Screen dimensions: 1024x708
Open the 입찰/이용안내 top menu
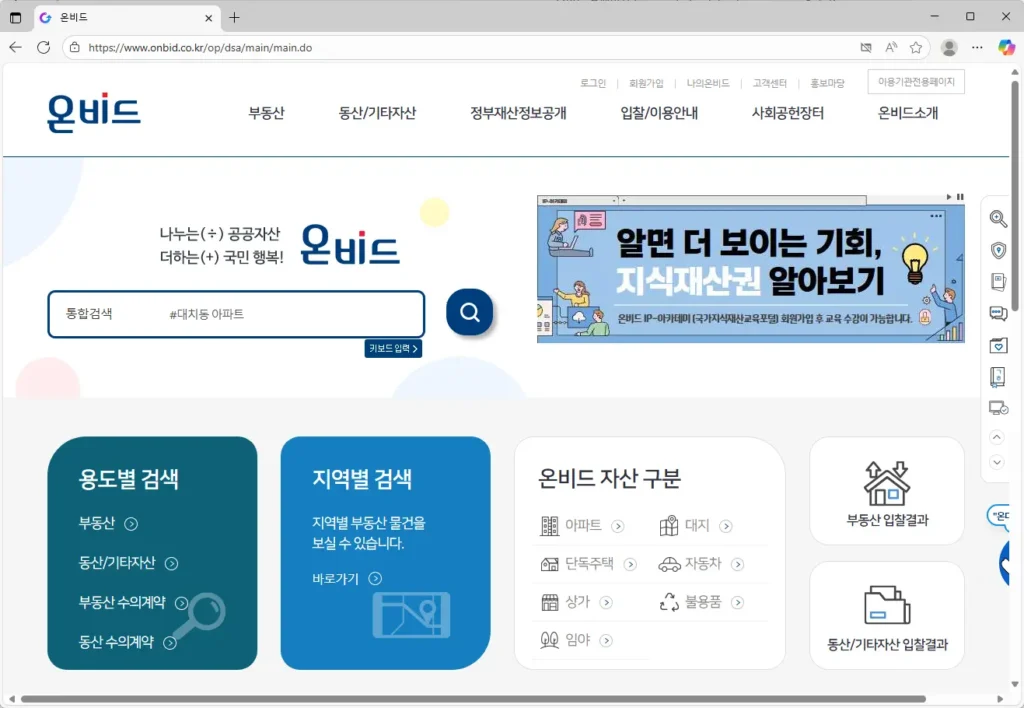(659, 113)
